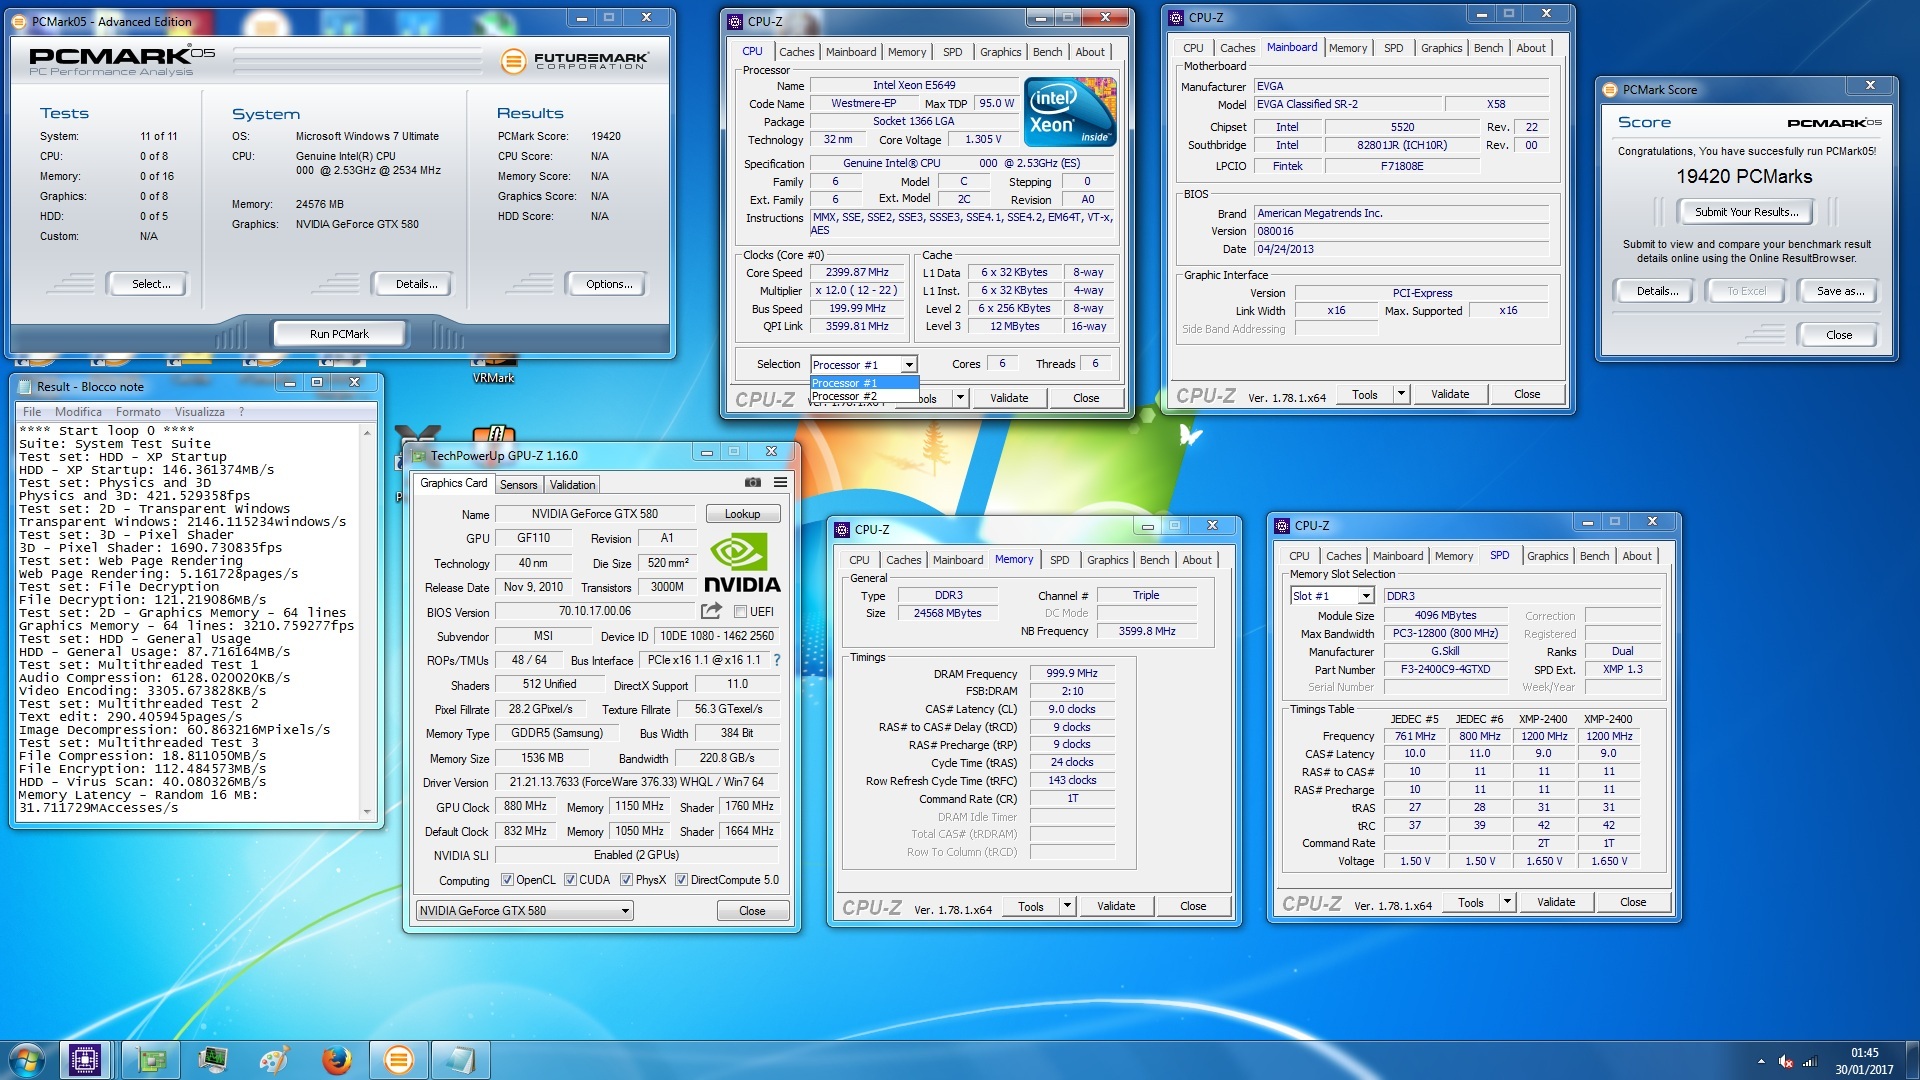1920x1080 pixels.
Task: Click the Bus Interface question mark icon
Action: [x=777, y=660]
